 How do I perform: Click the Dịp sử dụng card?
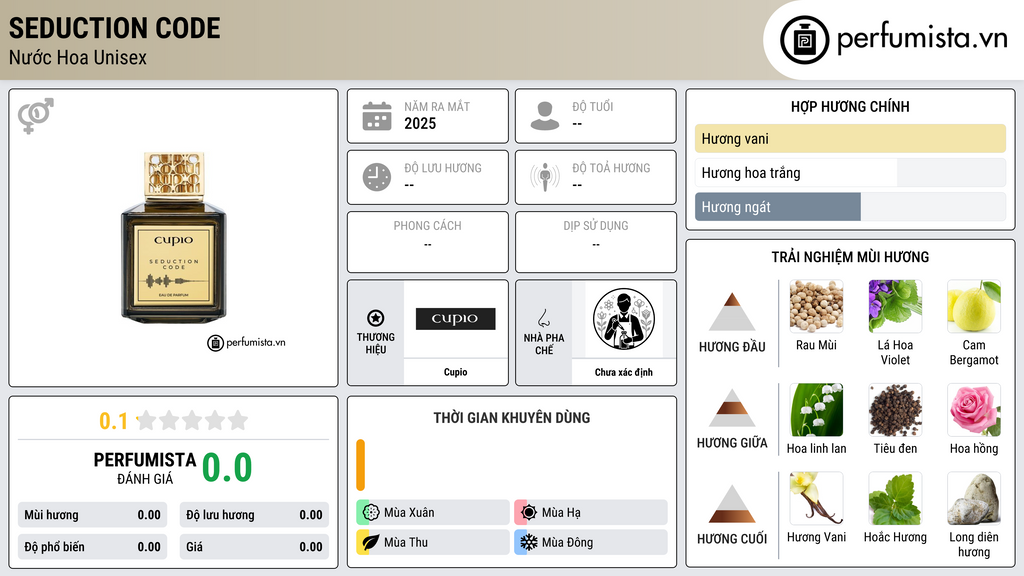point(596,242)
